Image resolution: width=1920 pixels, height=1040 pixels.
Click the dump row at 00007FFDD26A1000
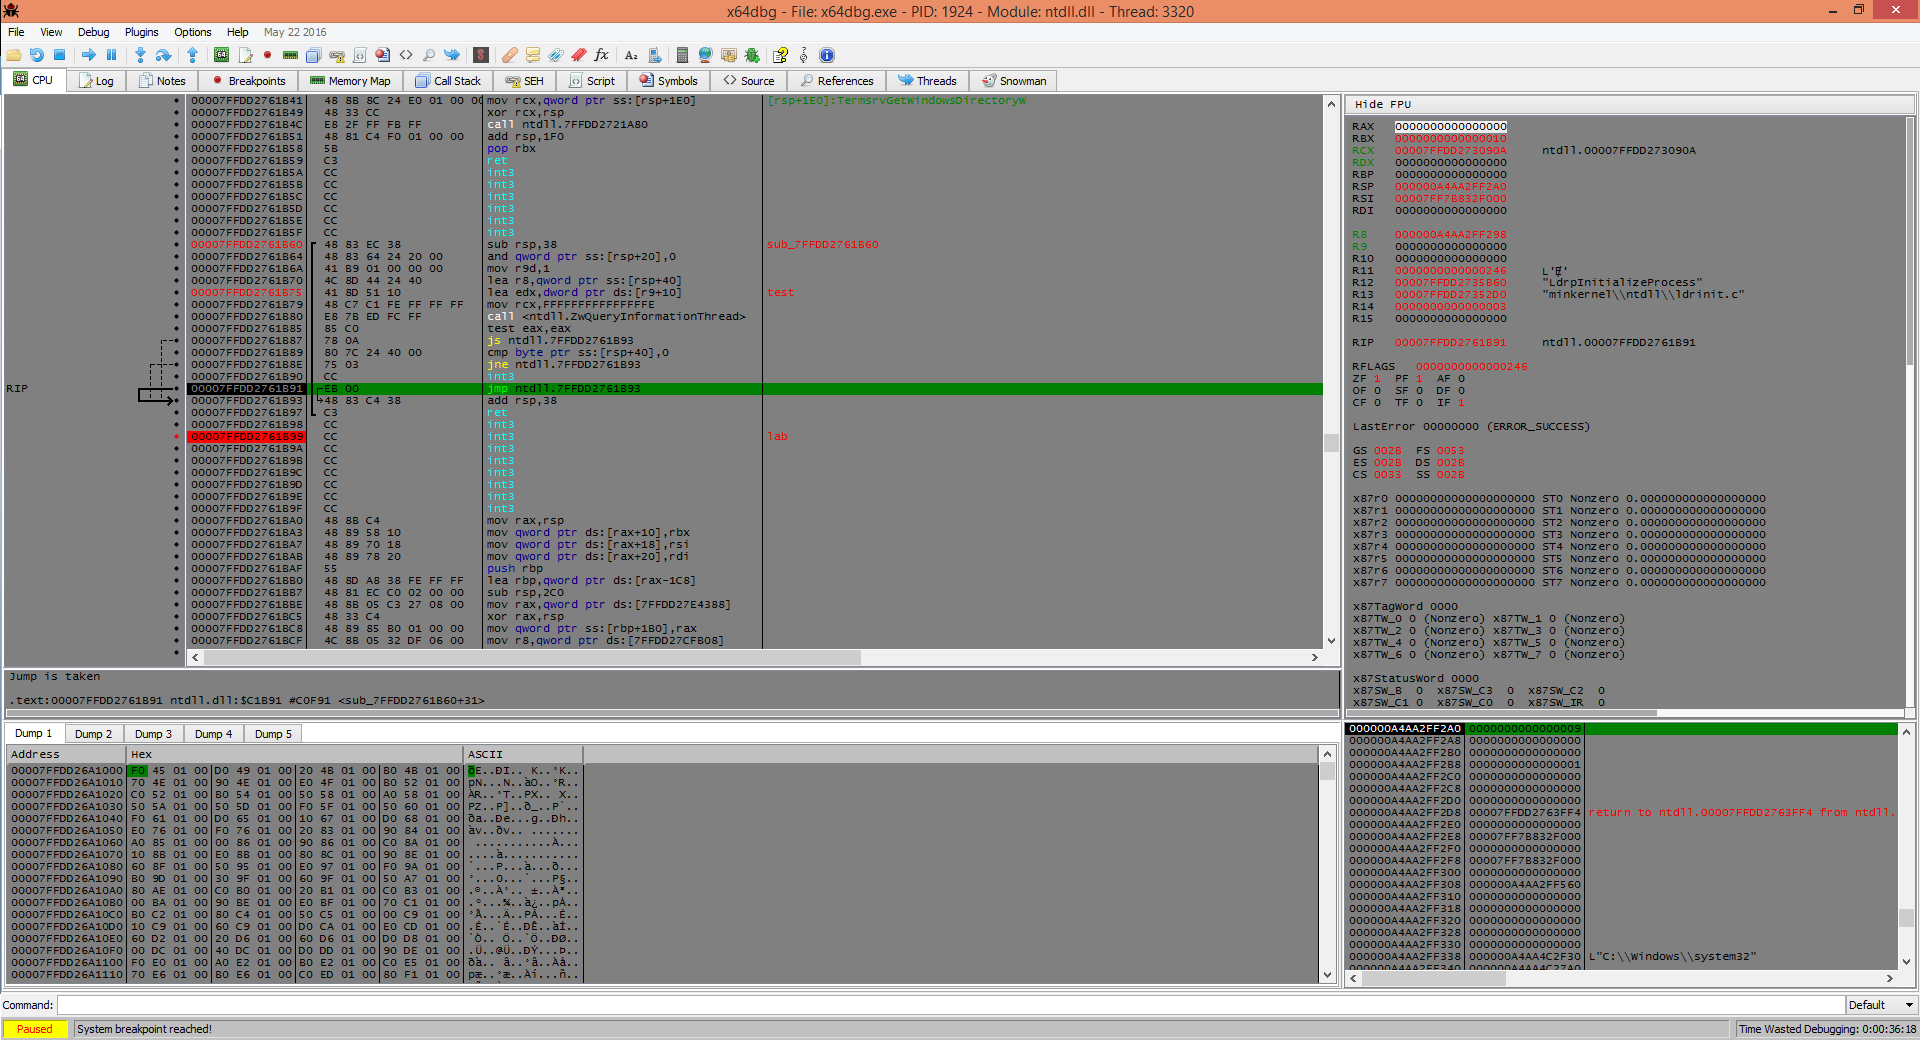click(294, 771)
